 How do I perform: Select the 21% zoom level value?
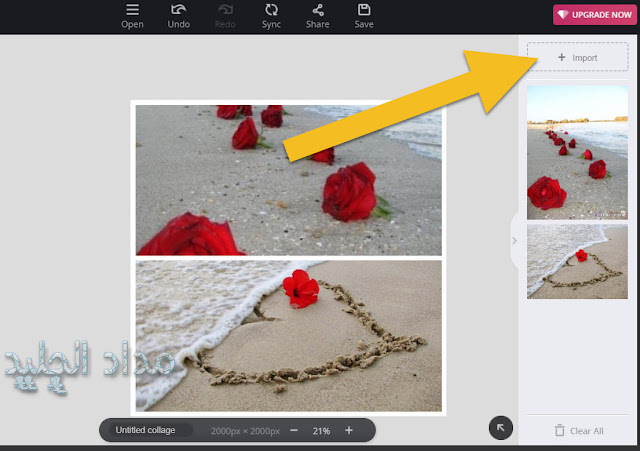[x=321, y=431]
